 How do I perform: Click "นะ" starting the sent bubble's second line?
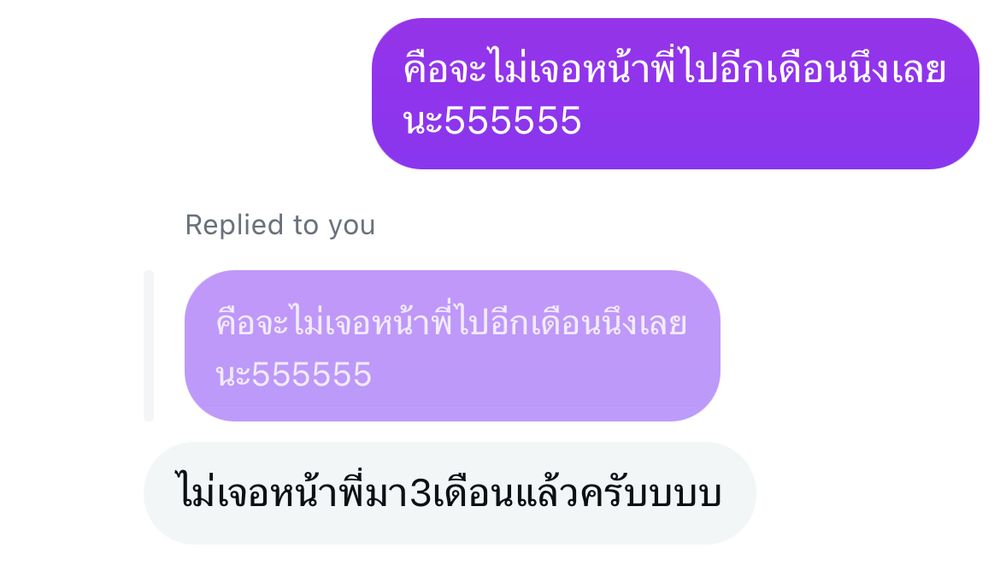pyautogui.click(x=423, y=121)
